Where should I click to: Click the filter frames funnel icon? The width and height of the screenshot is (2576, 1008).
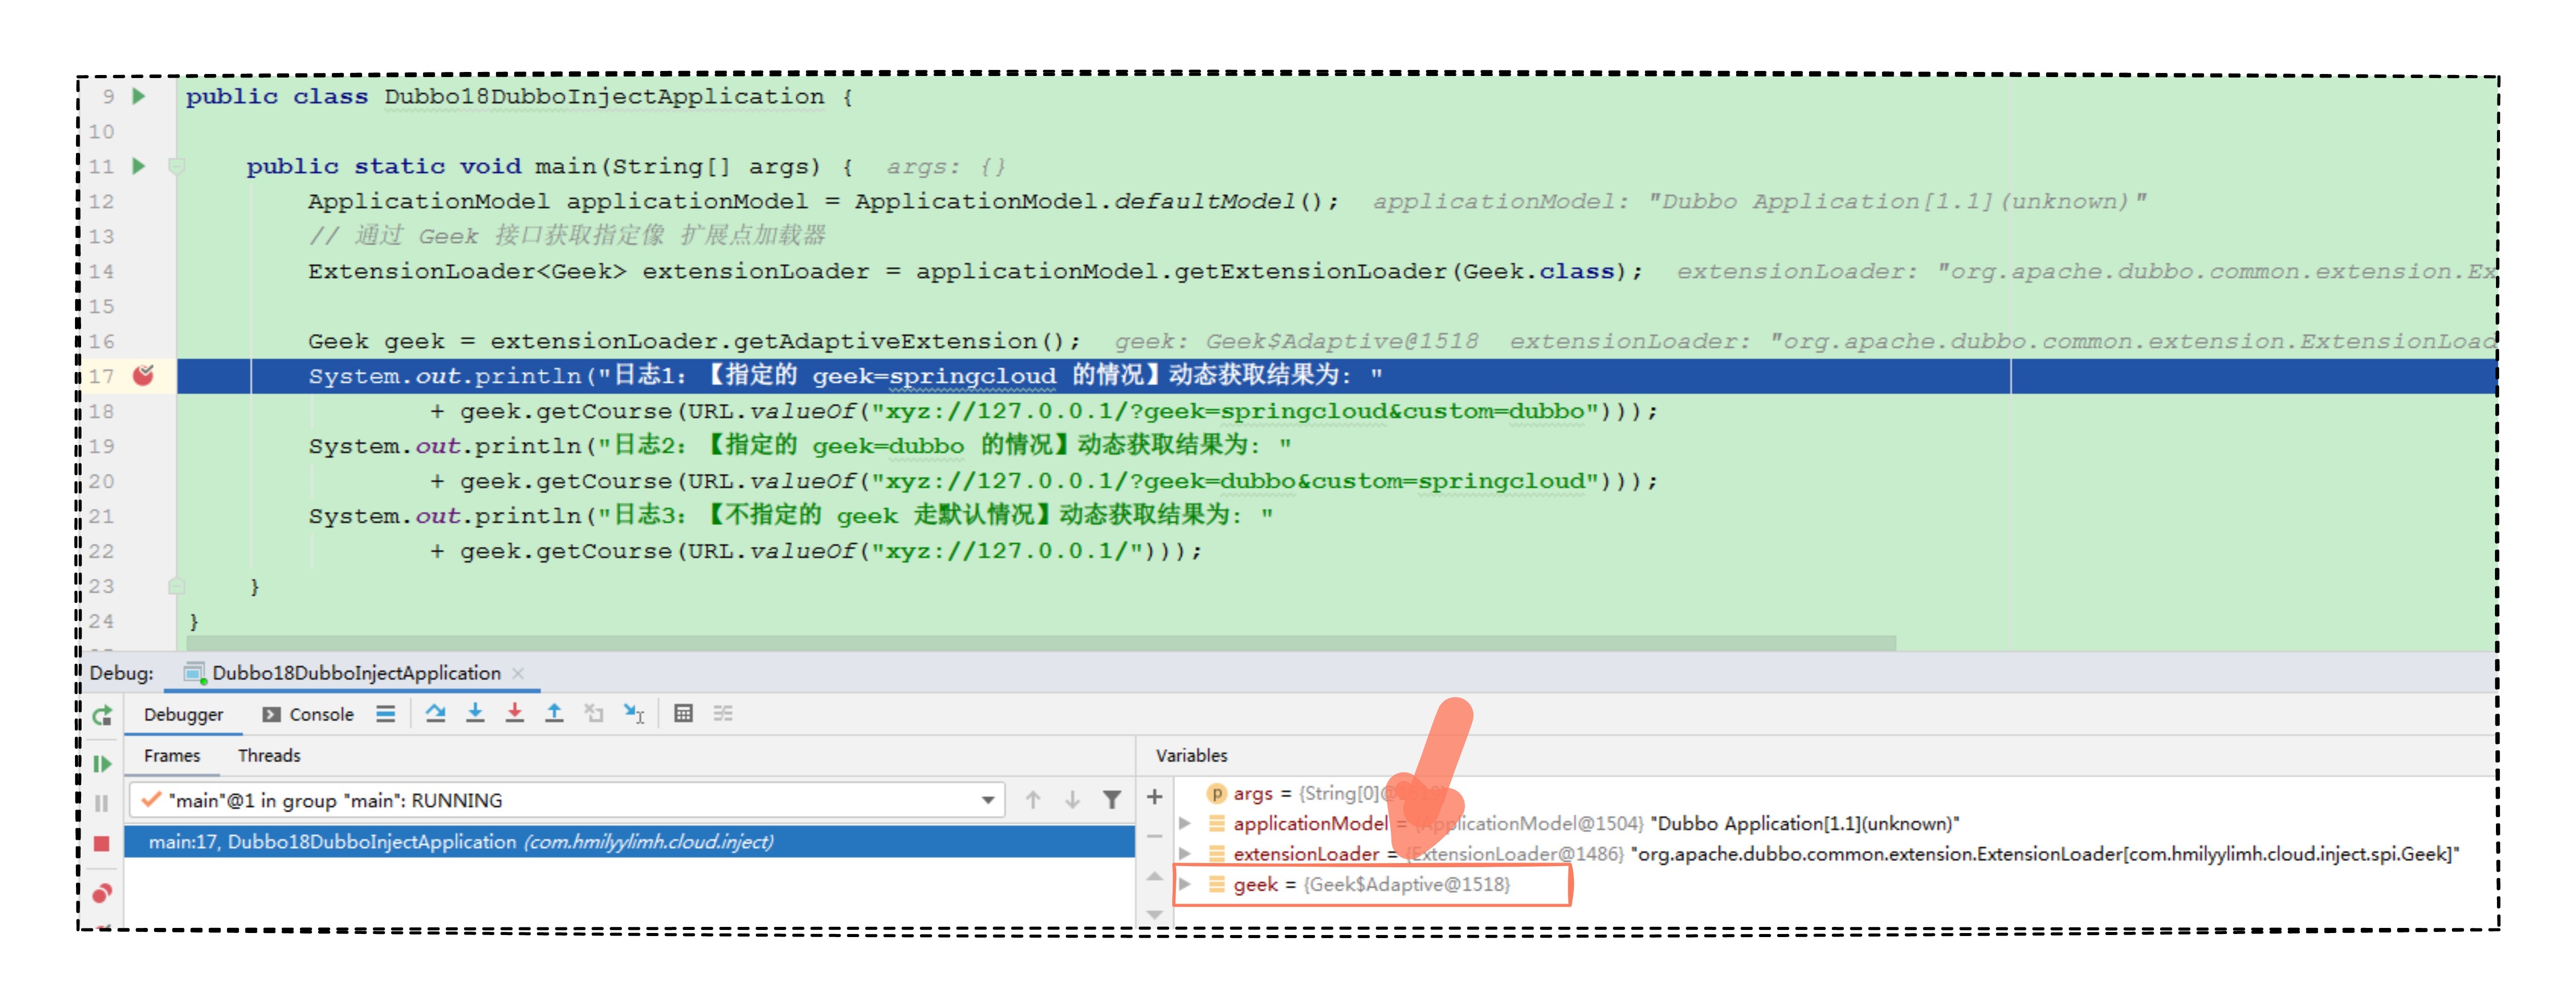pos(1111,799)
